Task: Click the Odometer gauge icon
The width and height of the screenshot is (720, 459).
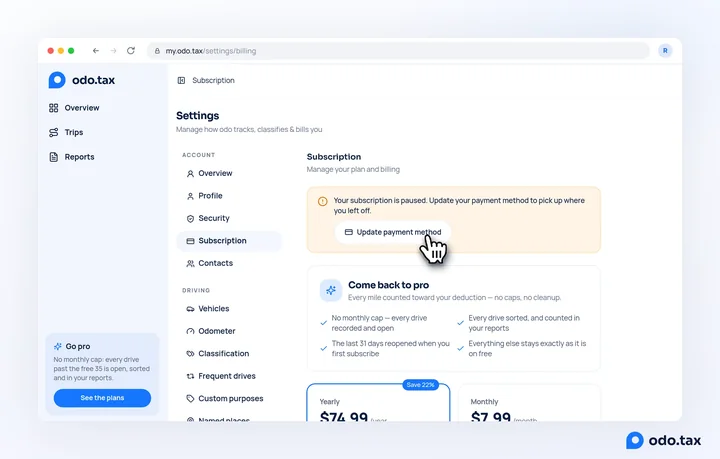Action: (190, 331)
